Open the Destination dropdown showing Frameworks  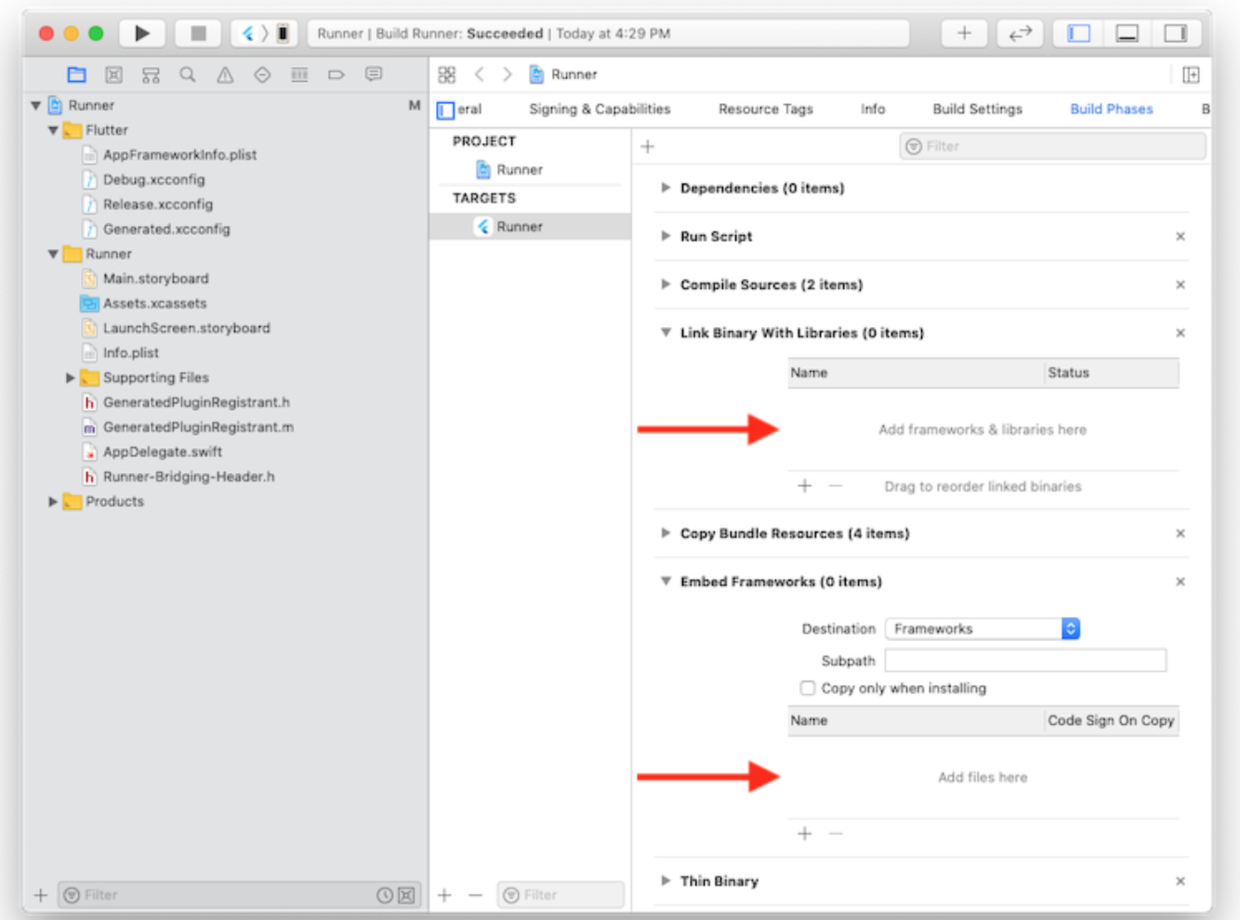(981, 628)
